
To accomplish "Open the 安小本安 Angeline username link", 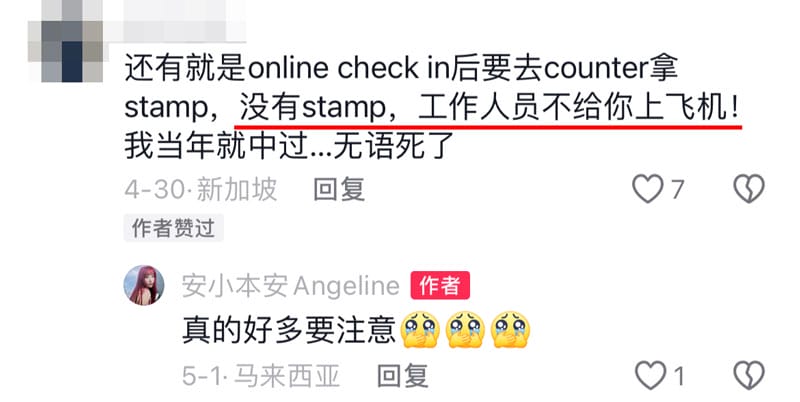I will pos(291,286).
